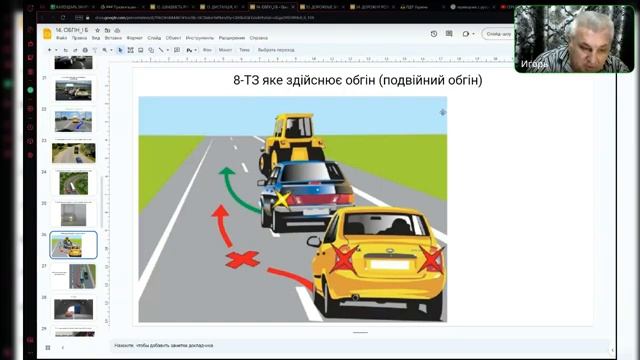This screenshot has height=360, width=640.
Task: Open version history clock icon
Action: (x=434, y=34)
